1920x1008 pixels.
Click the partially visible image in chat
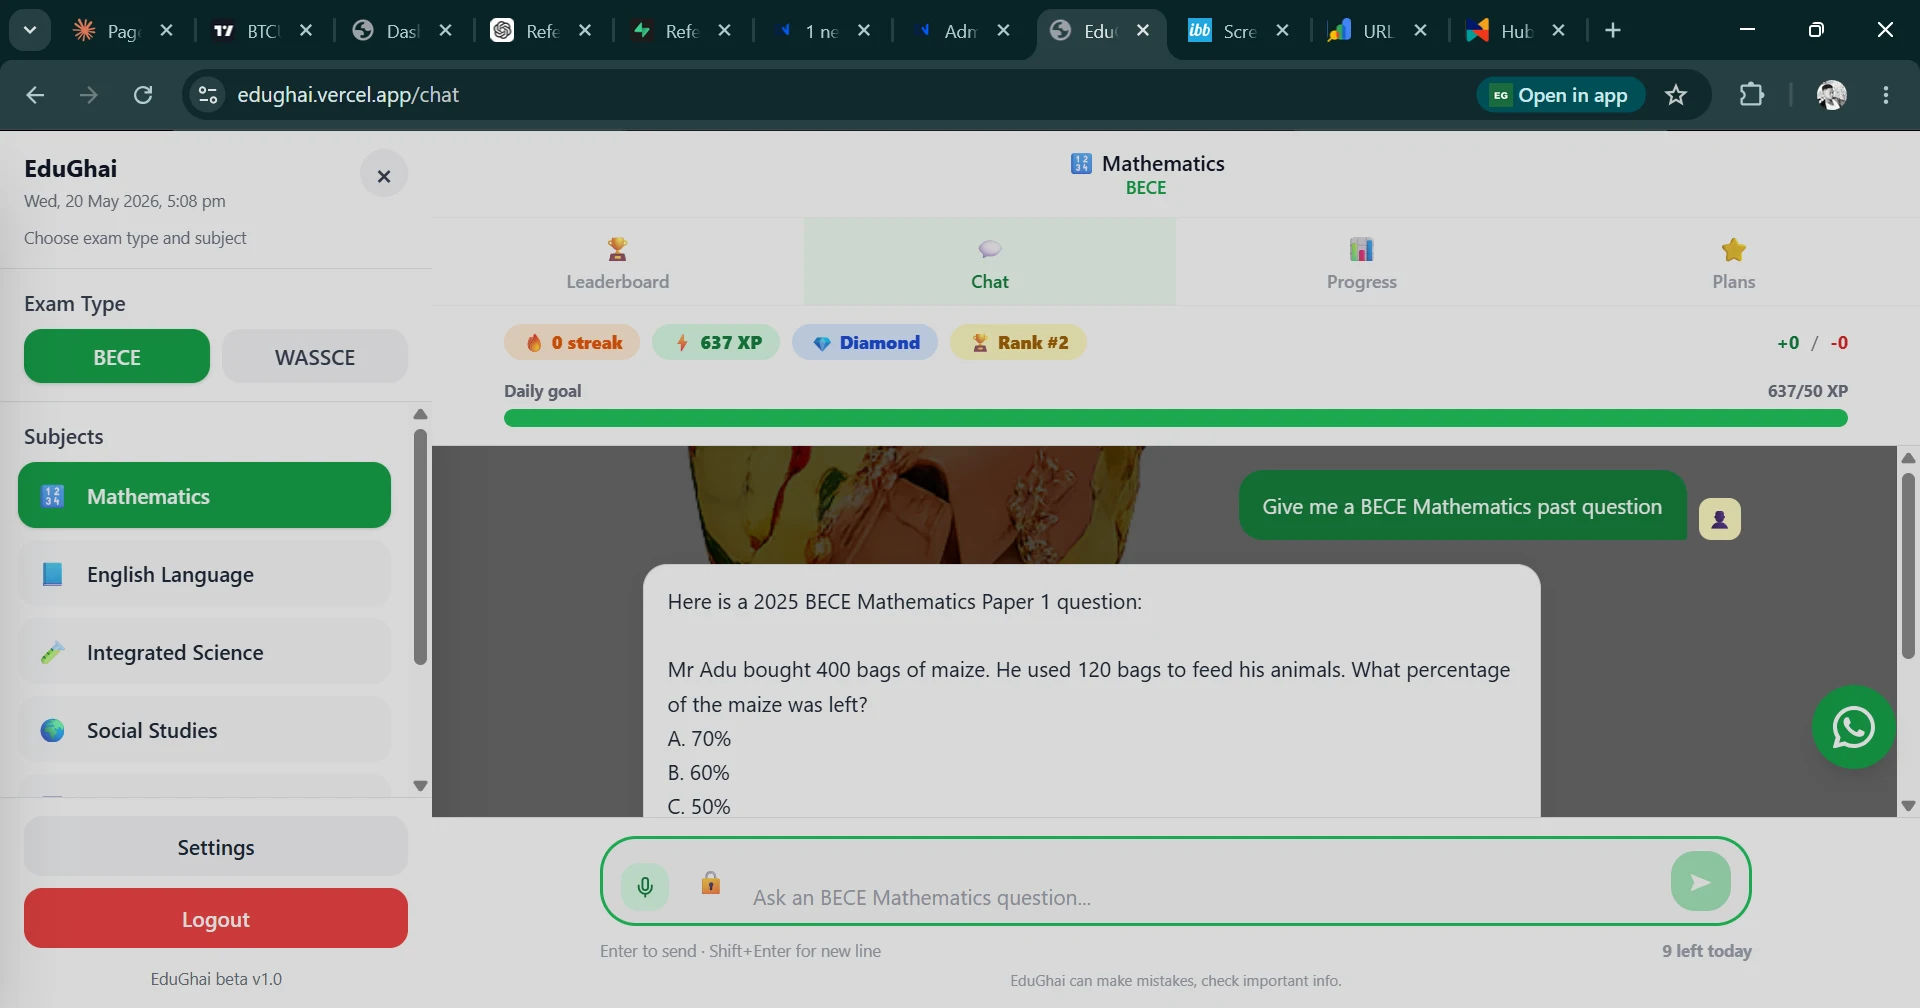pos(916,505)
